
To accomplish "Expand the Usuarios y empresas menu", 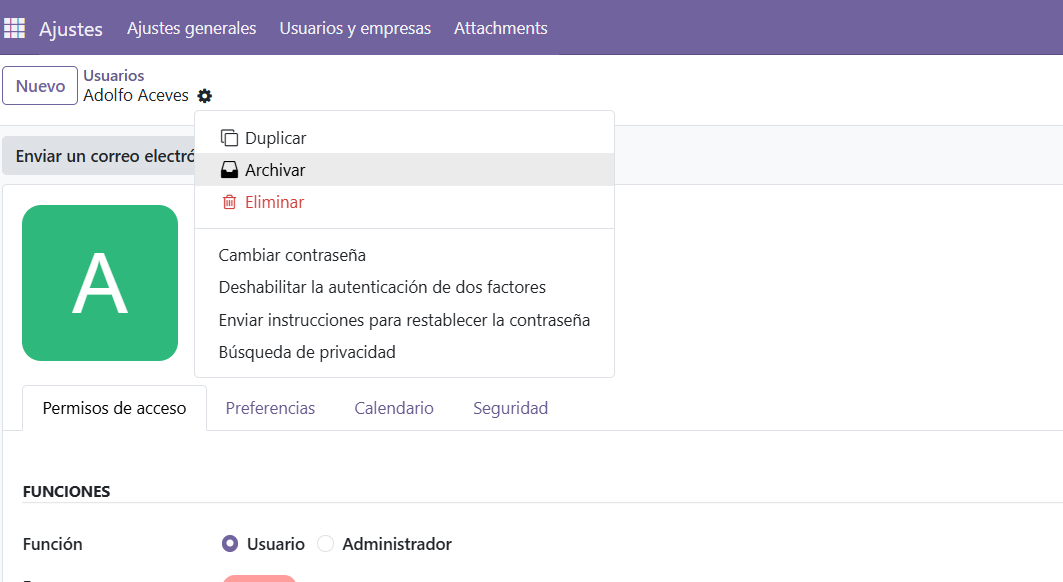I will [355, 28].
